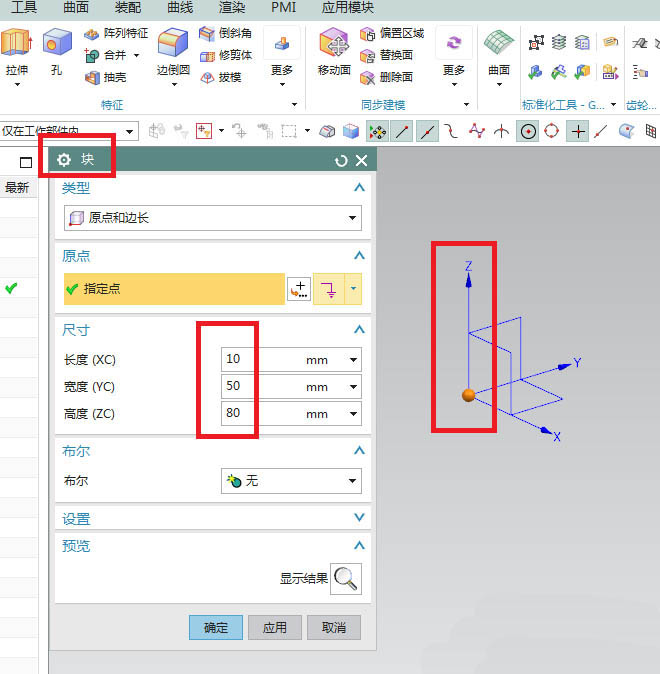
Task: Toggle the enable snap point button
Action: click(x=378, y=132)
